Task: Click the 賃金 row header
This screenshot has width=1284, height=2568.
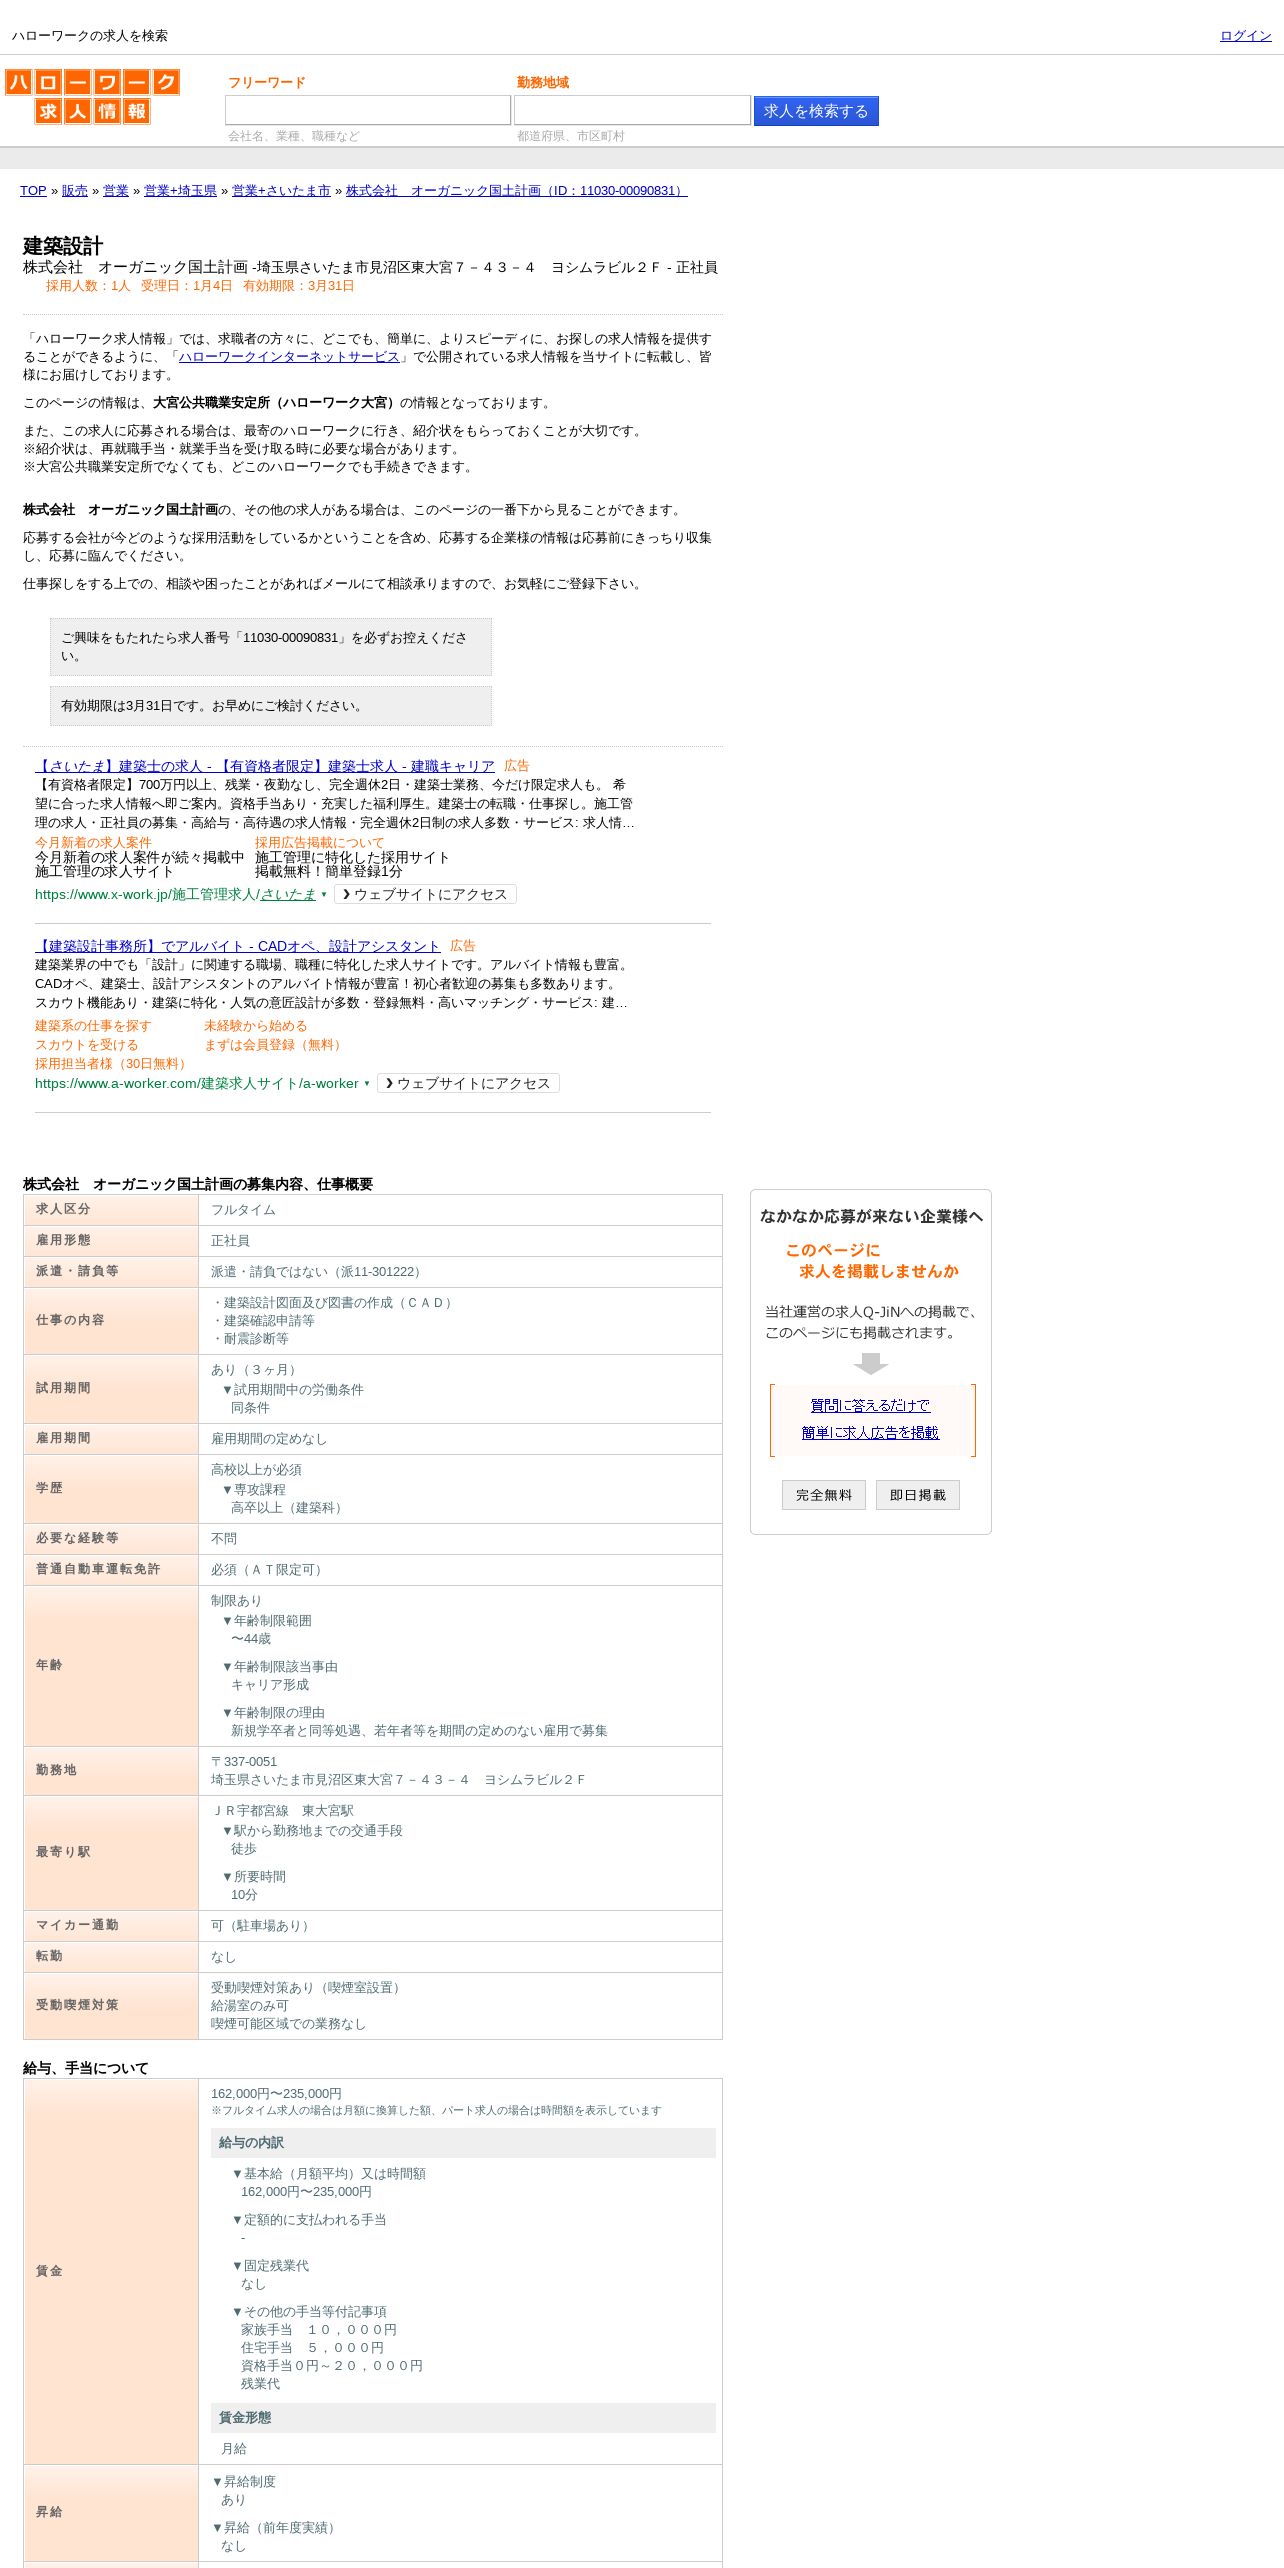Action: (x=111, y=2271)
